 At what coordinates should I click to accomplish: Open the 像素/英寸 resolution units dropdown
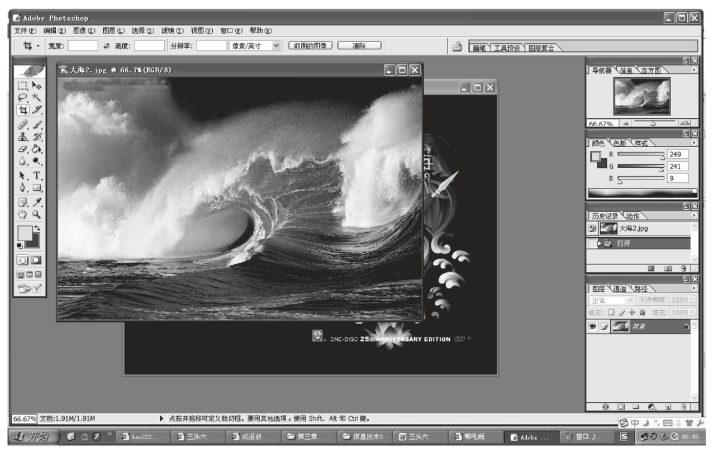tap(255, 46)
